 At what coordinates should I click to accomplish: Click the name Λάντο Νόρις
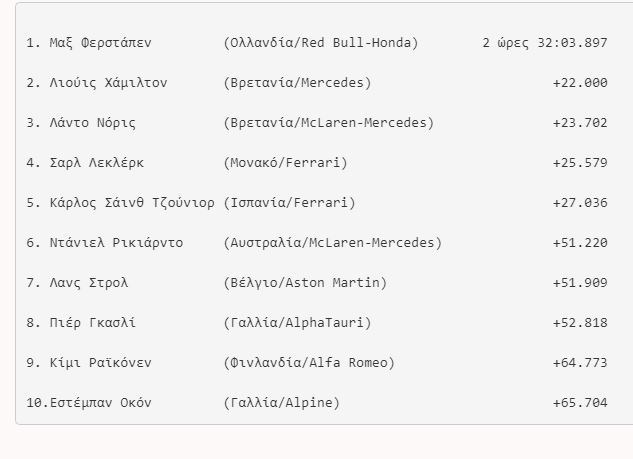tap(93, 123)
